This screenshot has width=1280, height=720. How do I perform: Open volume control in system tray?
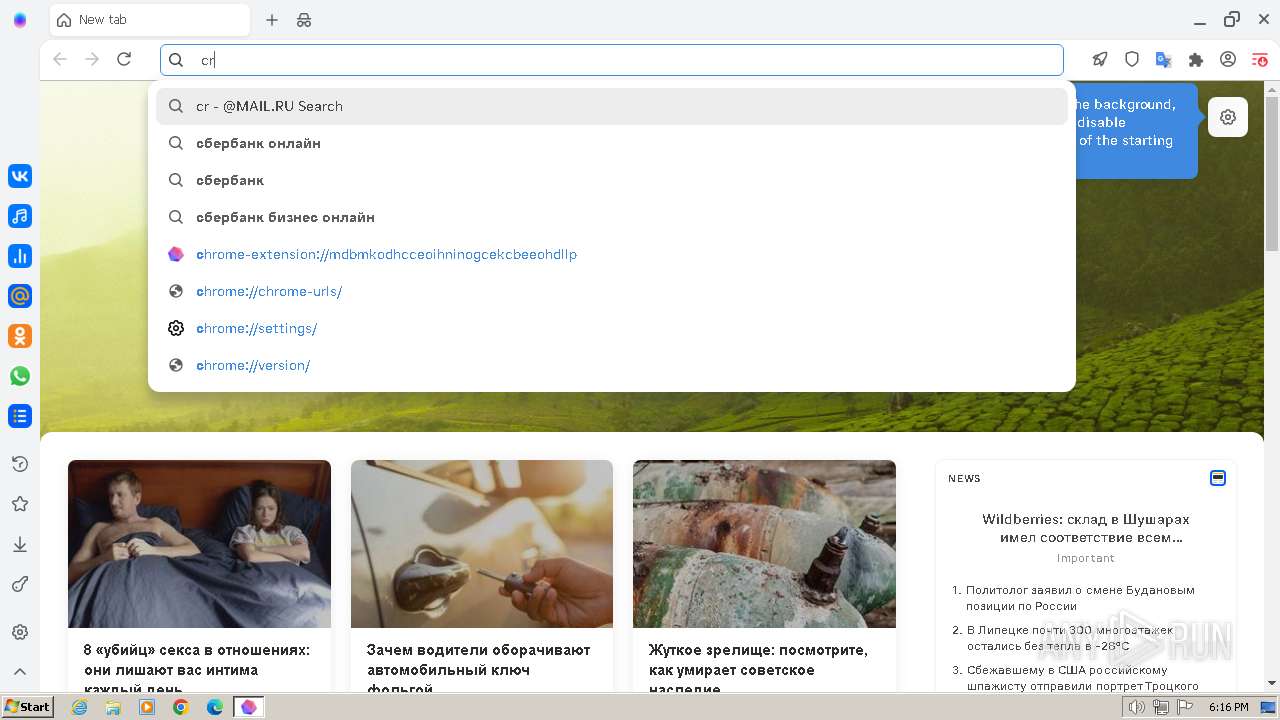coord(1137,707)
